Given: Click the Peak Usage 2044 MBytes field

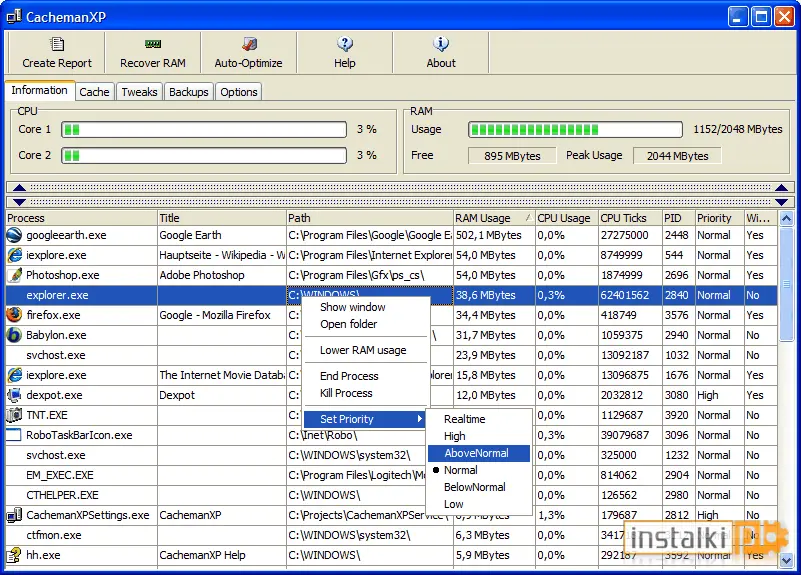Looking at the screenshot, I should click(677, 156).
